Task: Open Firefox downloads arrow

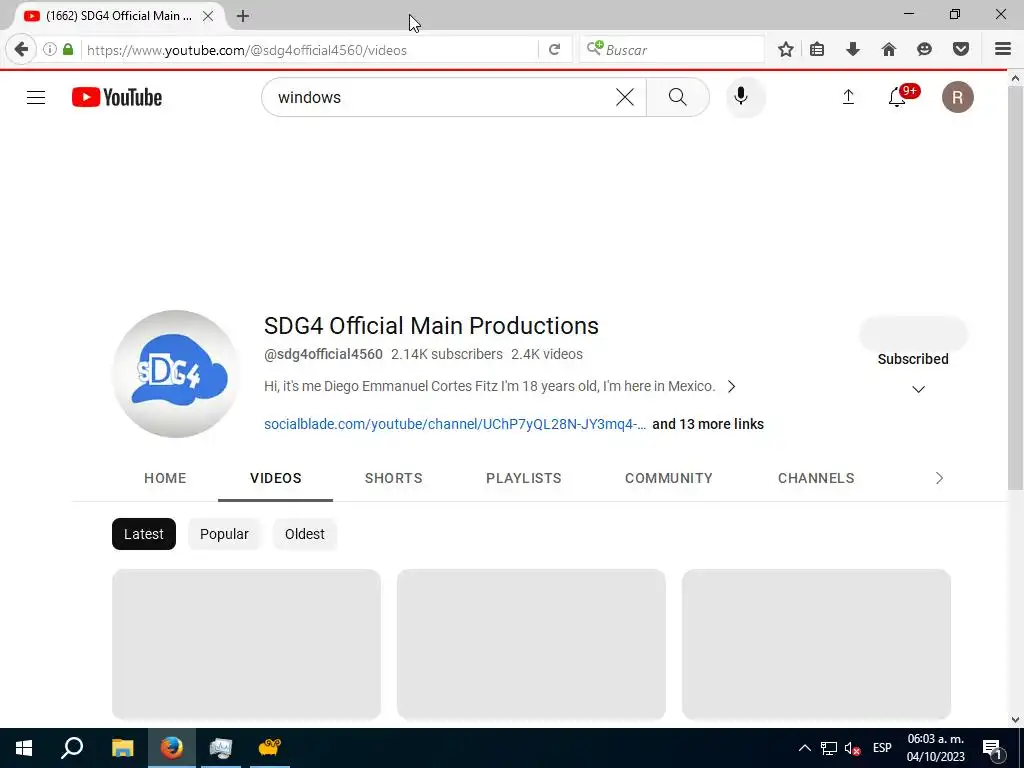Action: tap(852, 49)
